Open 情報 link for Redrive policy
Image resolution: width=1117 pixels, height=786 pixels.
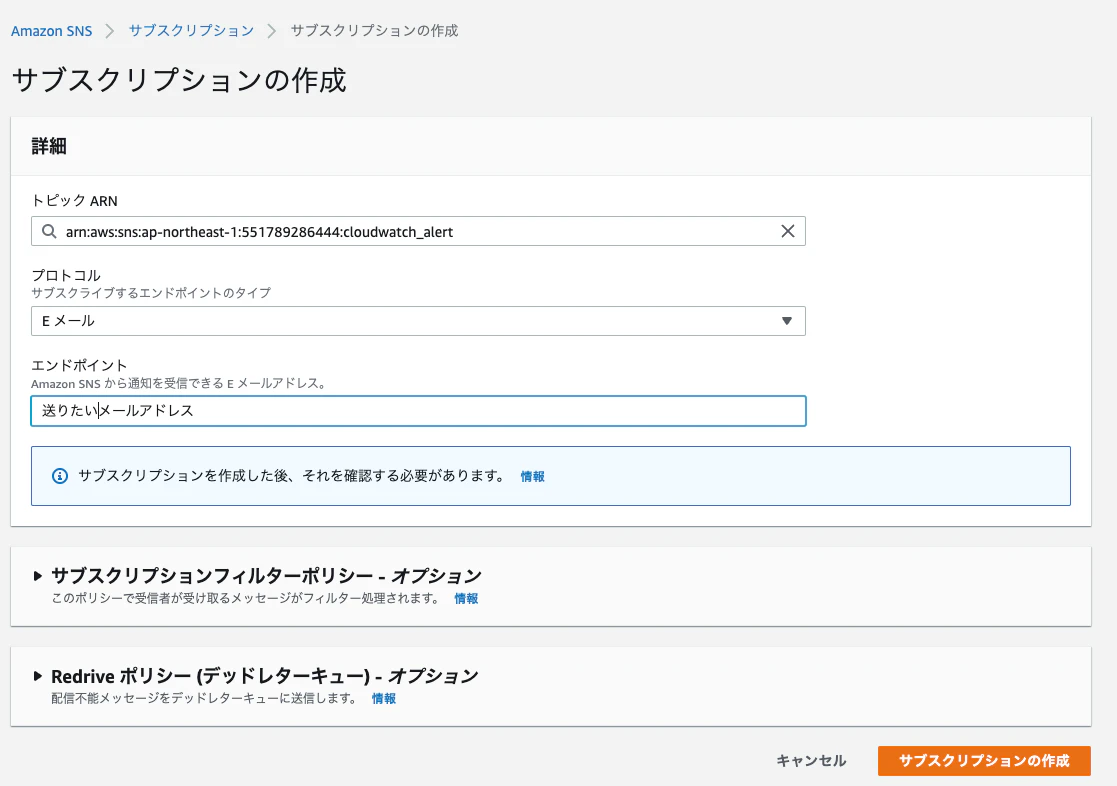point(383,698)
